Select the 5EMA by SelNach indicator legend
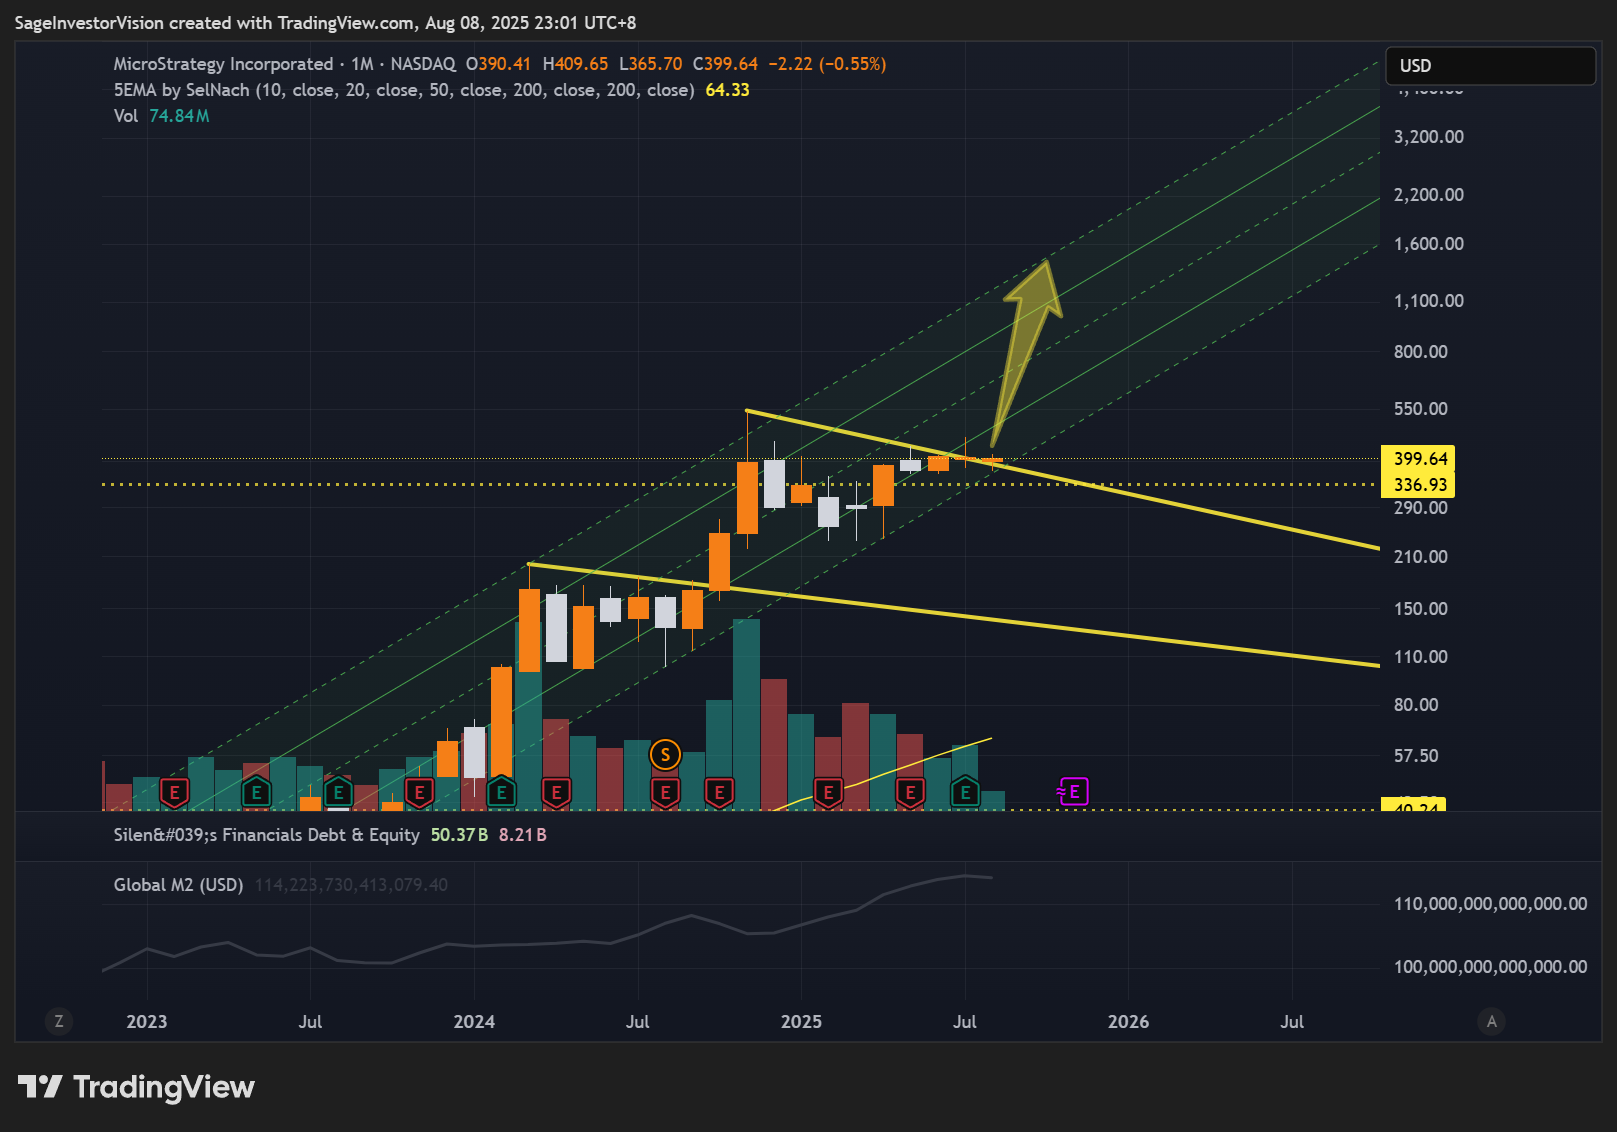The image size is (1617, 1132). tap(404, 90)
